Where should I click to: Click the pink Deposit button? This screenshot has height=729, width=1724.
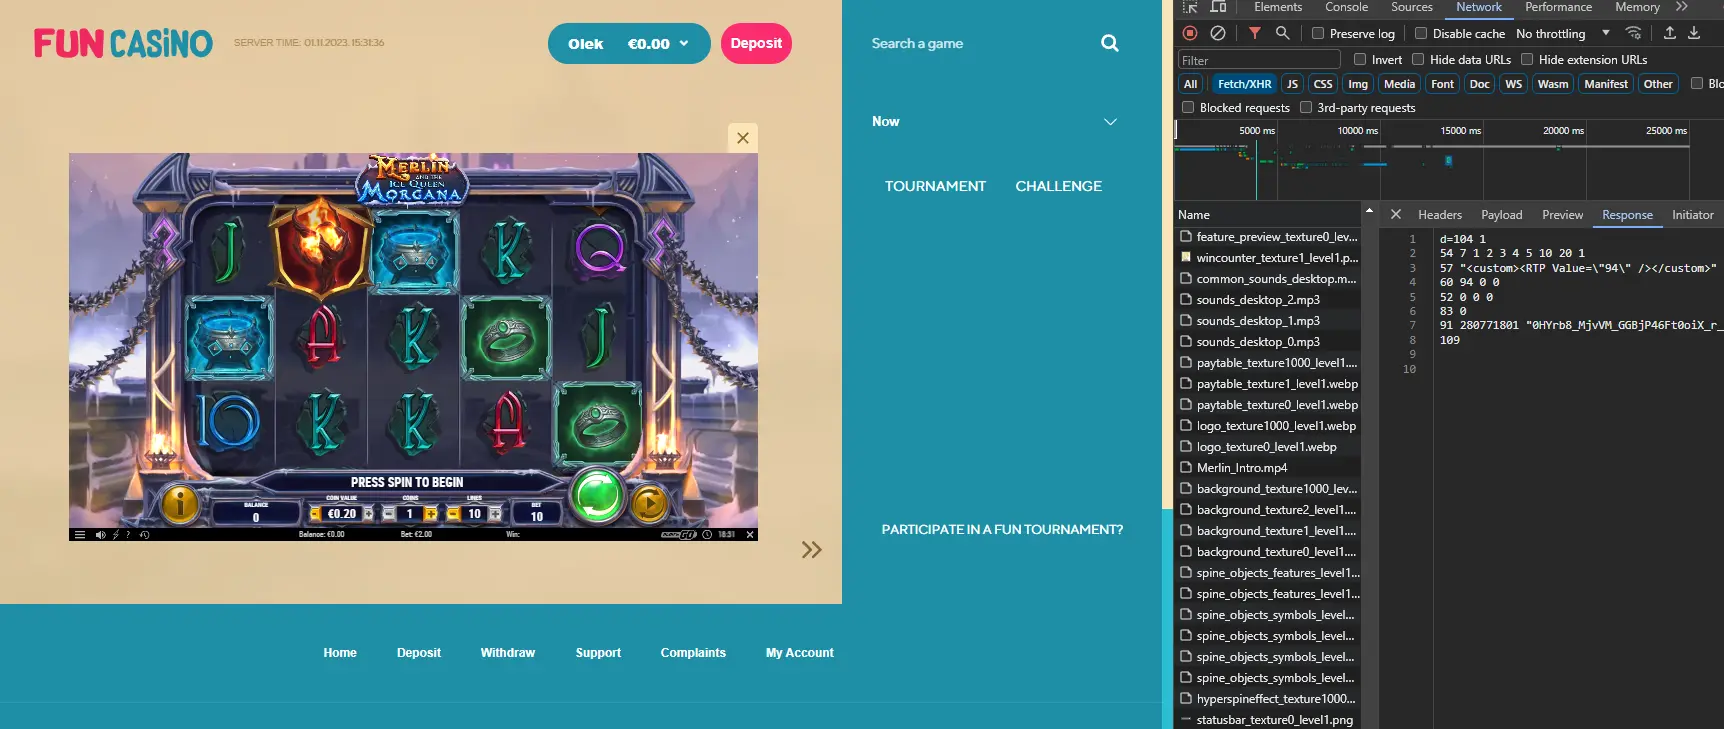point(756,43)
